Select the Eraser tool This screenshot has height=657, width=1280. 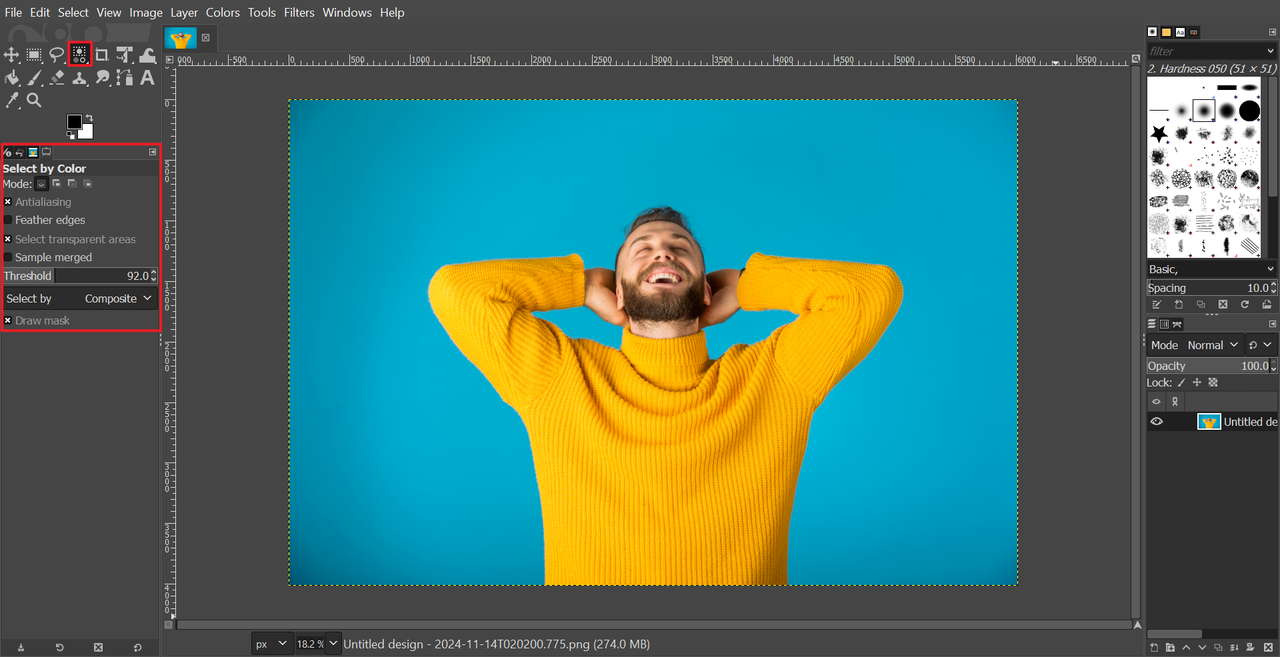pyautogui.click(x=57, y=78)
